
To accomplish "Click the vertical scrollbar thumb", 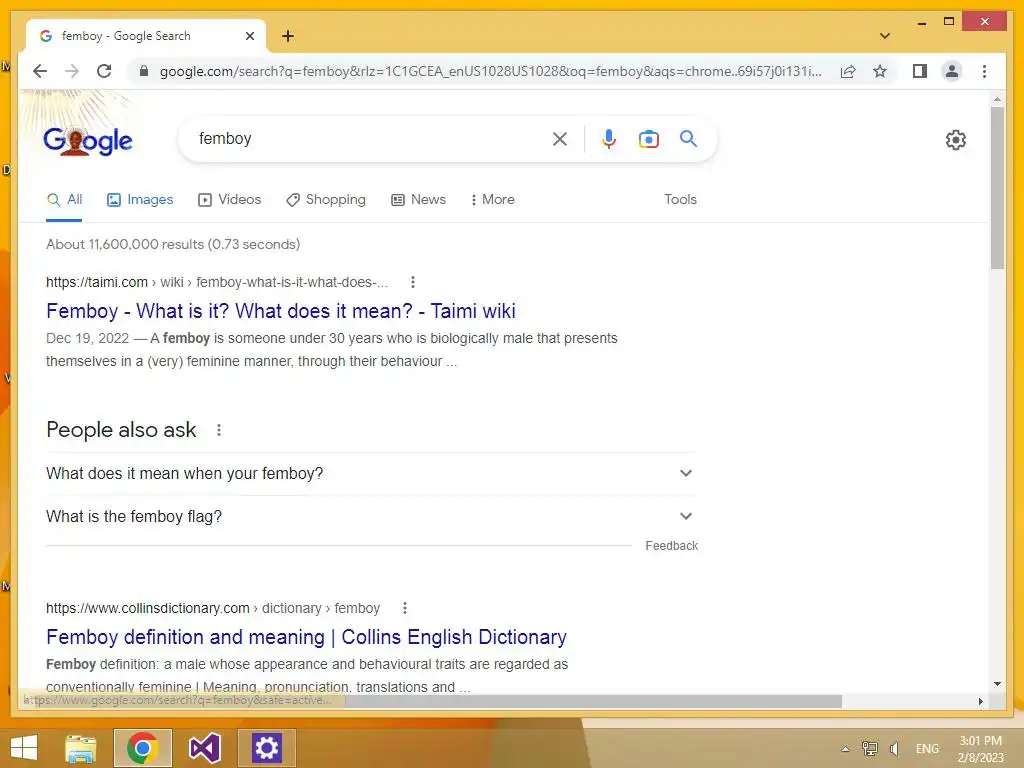I will 997,188.
